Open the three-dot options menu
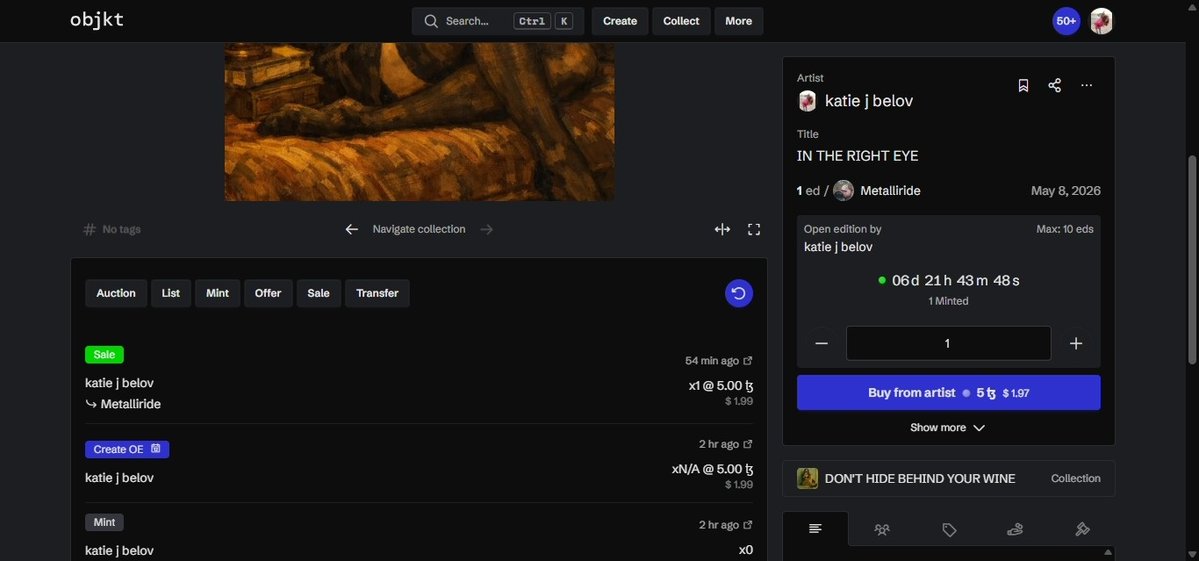This screenshot has width=1199, height=561. click(1087, 86)
